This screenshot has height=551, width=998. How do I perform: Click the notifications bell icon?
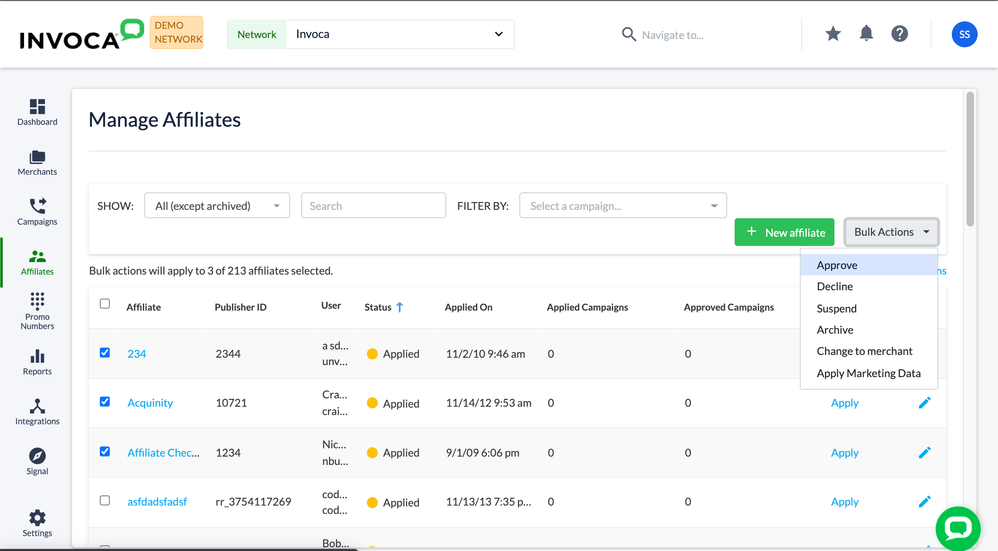click(x=866, y=34)
